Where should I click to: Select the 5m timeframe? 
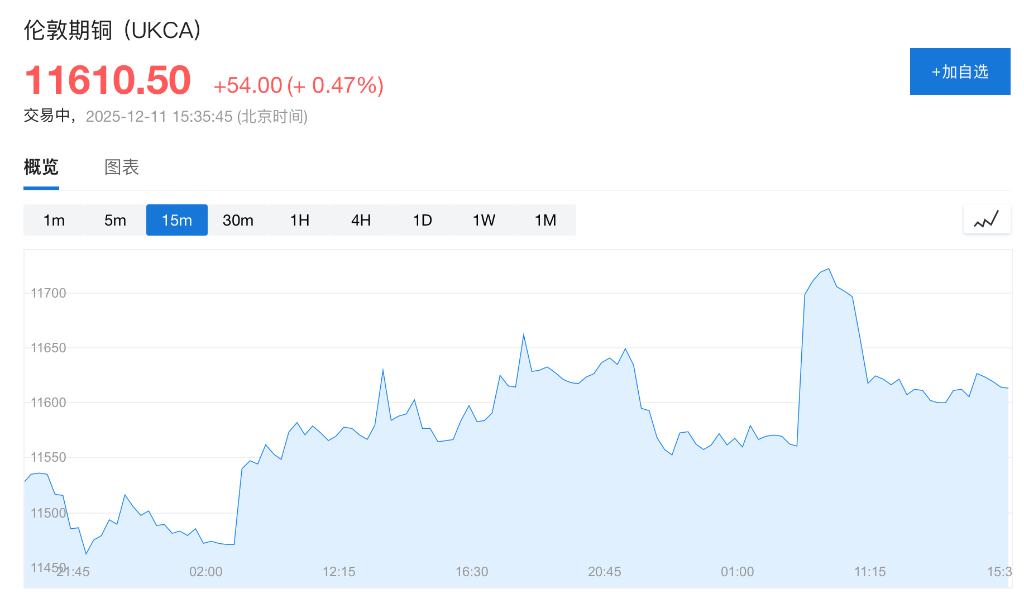coord(115,220)
